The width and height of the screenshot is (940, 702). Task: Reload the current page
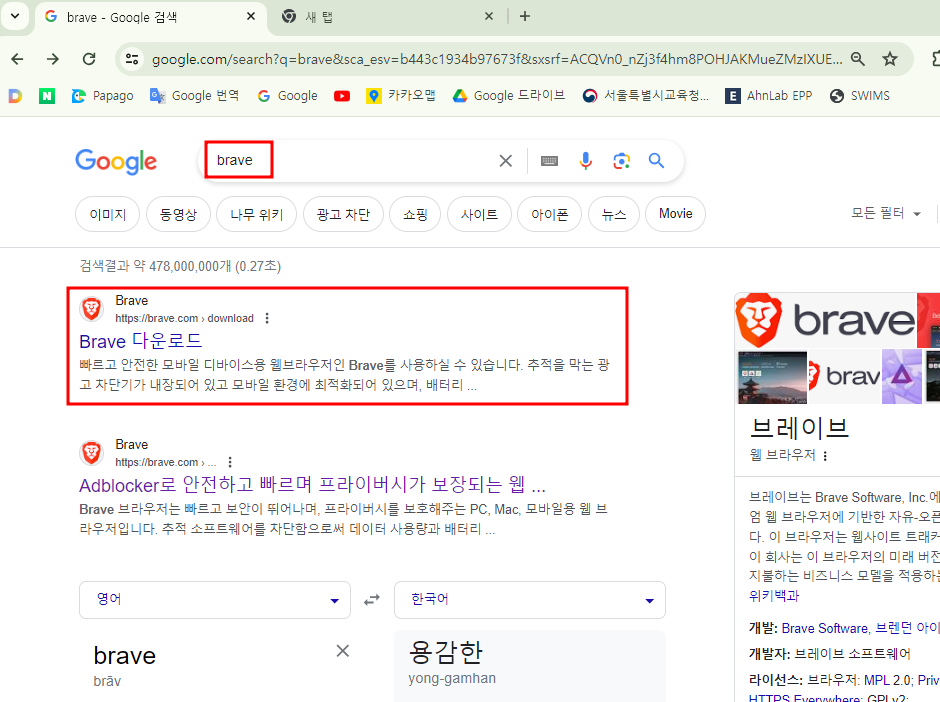click(88, 58)
